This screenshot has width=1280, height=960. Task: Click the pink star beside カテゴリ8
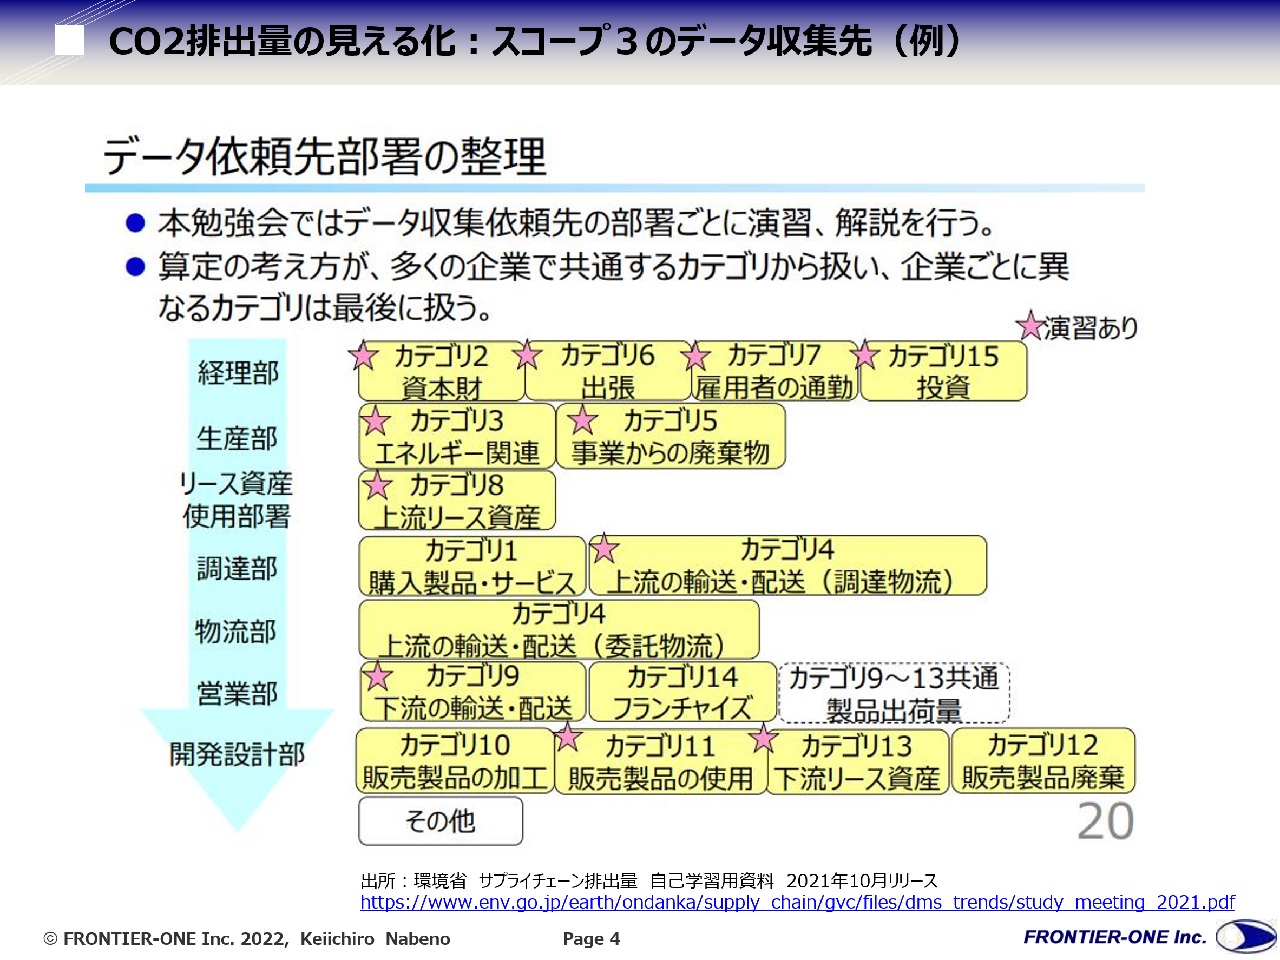377,486
